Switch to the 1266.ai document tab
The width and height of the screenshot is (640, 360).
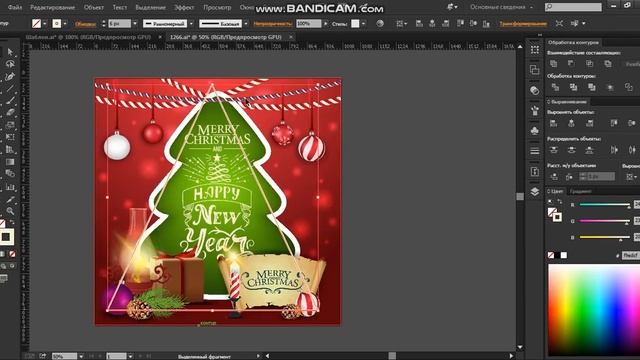pos(226,37)
